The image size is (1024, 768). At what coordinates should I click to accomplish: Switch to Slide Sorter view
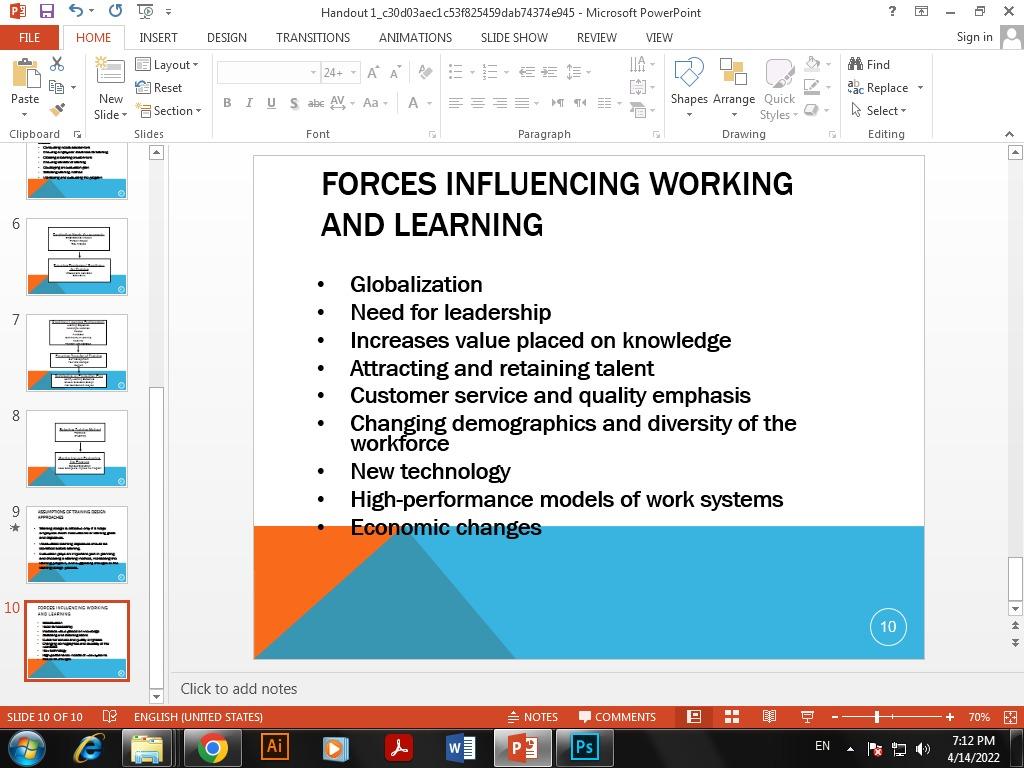[x=732, y=716]
